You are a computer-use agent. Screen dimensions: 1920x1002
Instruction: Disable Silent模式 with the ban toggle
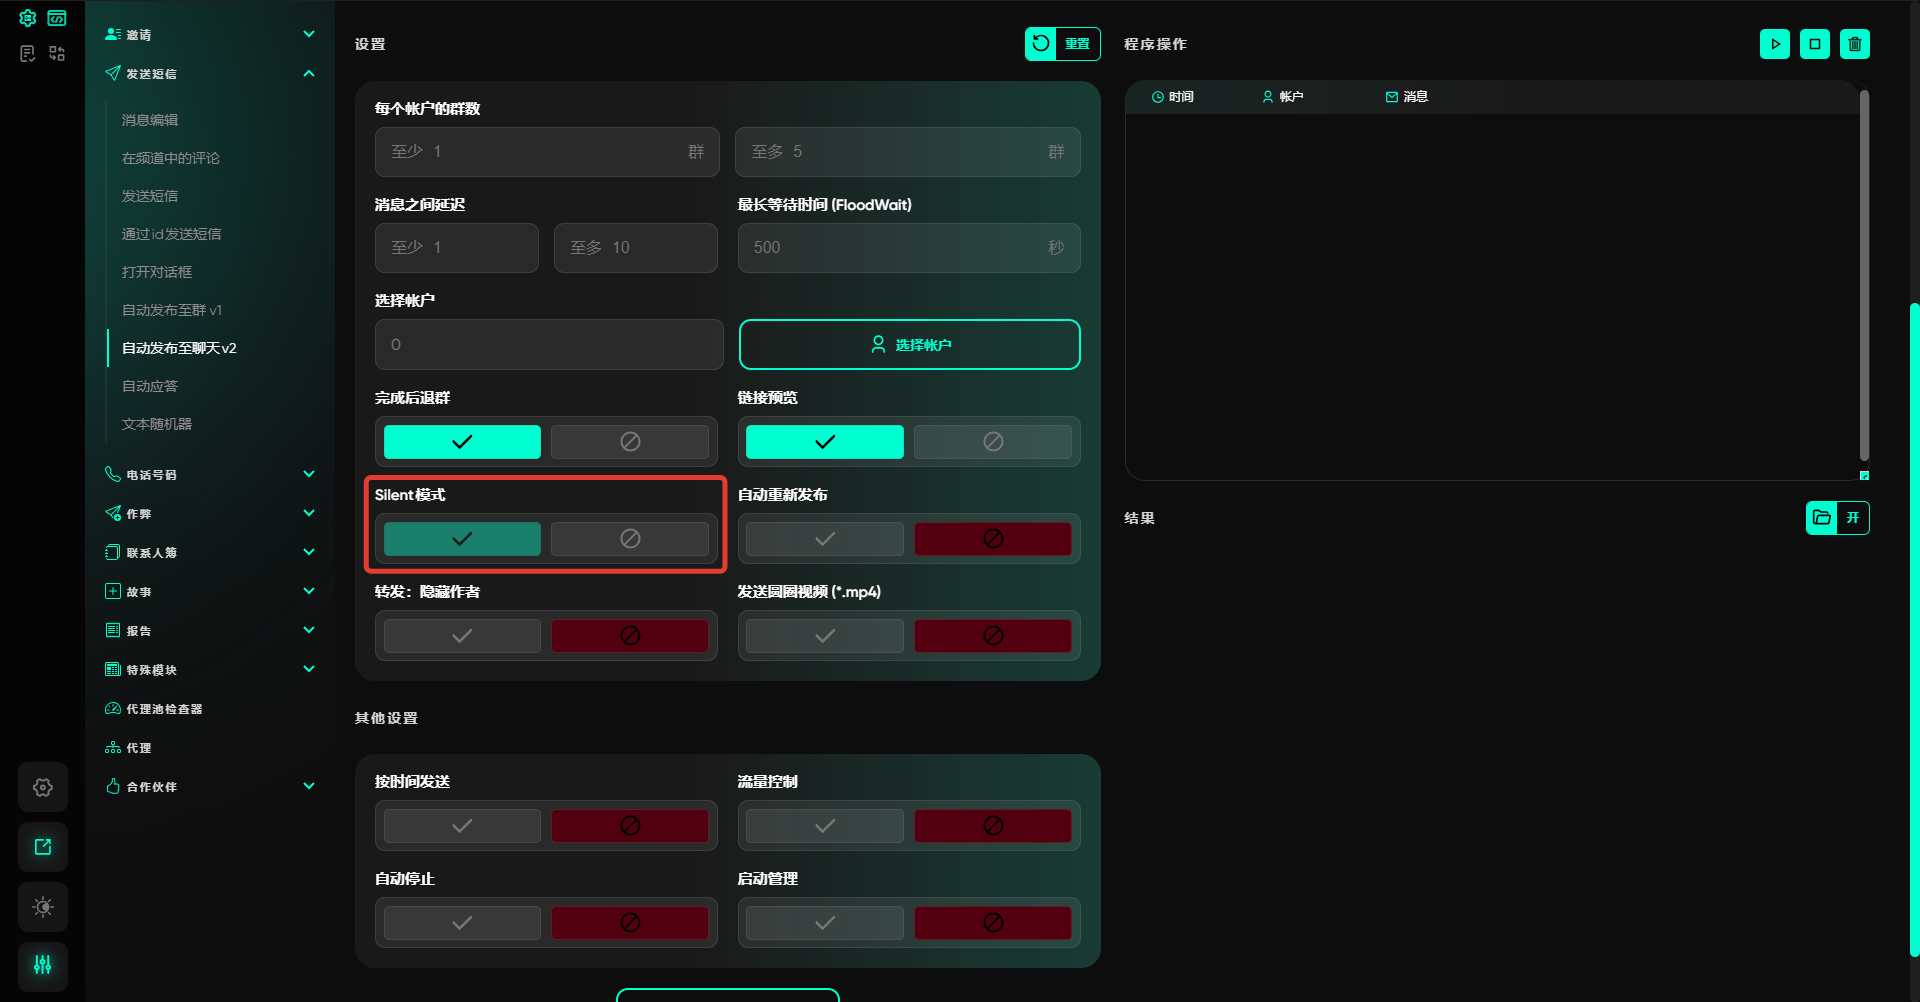630,539
